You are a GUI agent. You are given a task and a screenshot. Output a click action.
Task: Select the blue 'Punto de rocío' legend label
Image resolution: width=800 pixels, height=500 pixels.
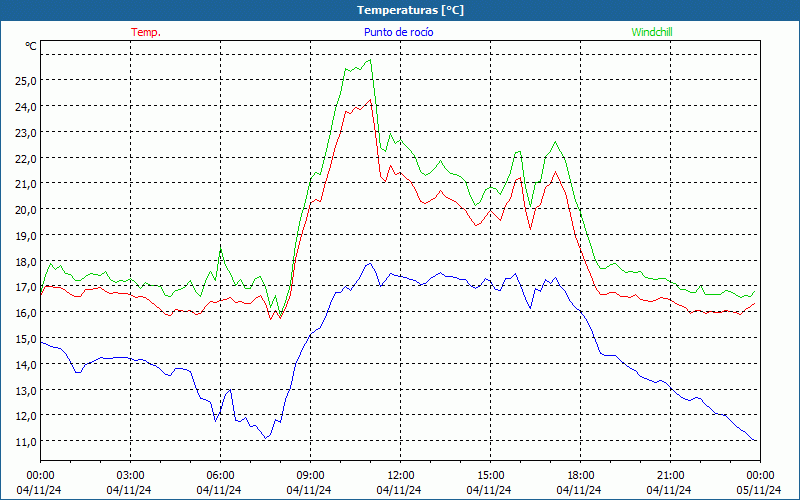pos(398,32)
